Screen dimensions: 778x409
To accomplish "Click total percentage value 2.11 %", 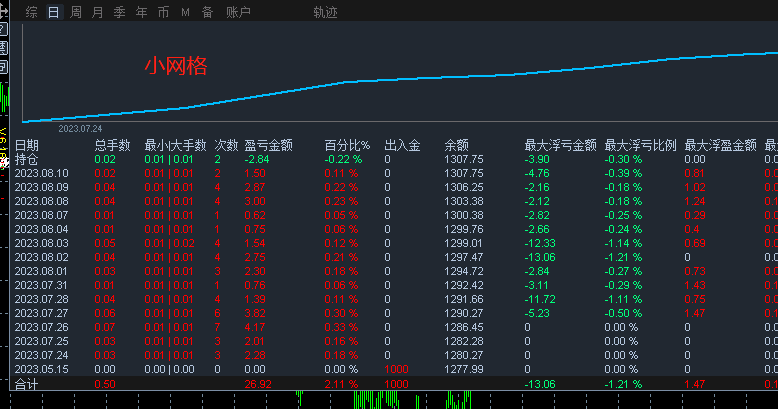I will pos(341,384).
